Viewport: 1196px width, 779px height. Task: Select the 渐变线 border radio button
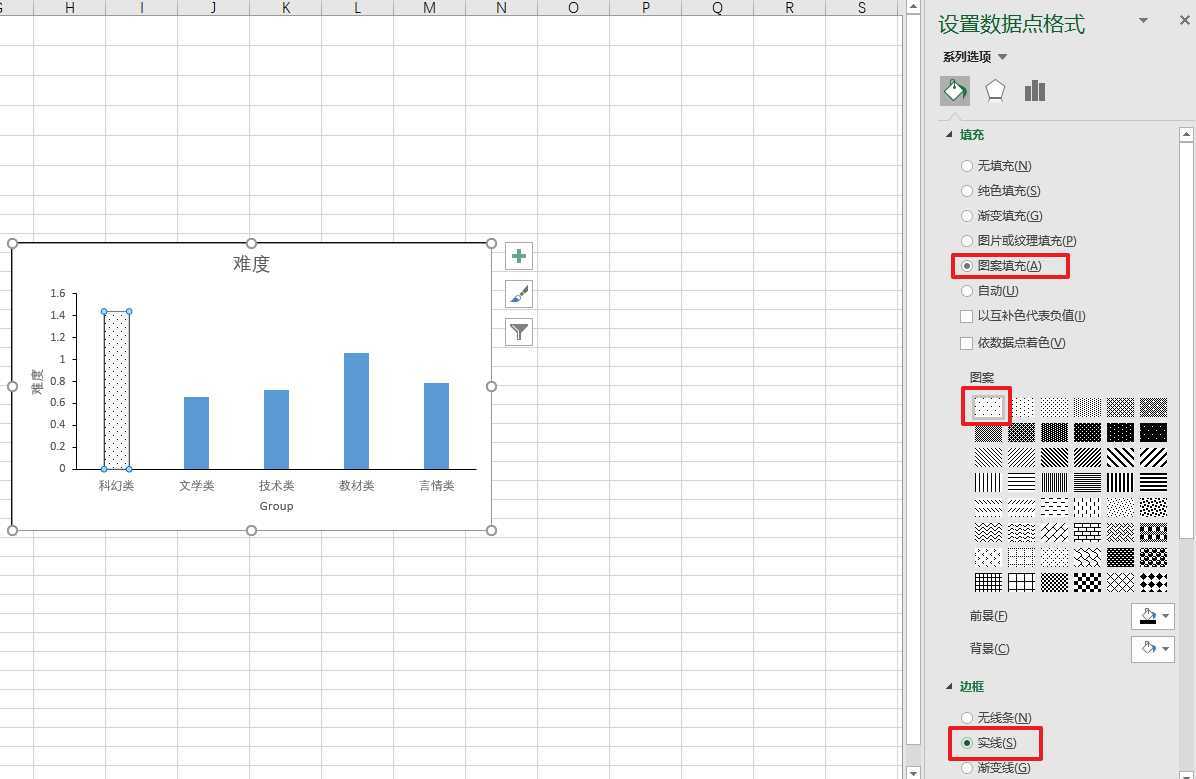point(967,768)
